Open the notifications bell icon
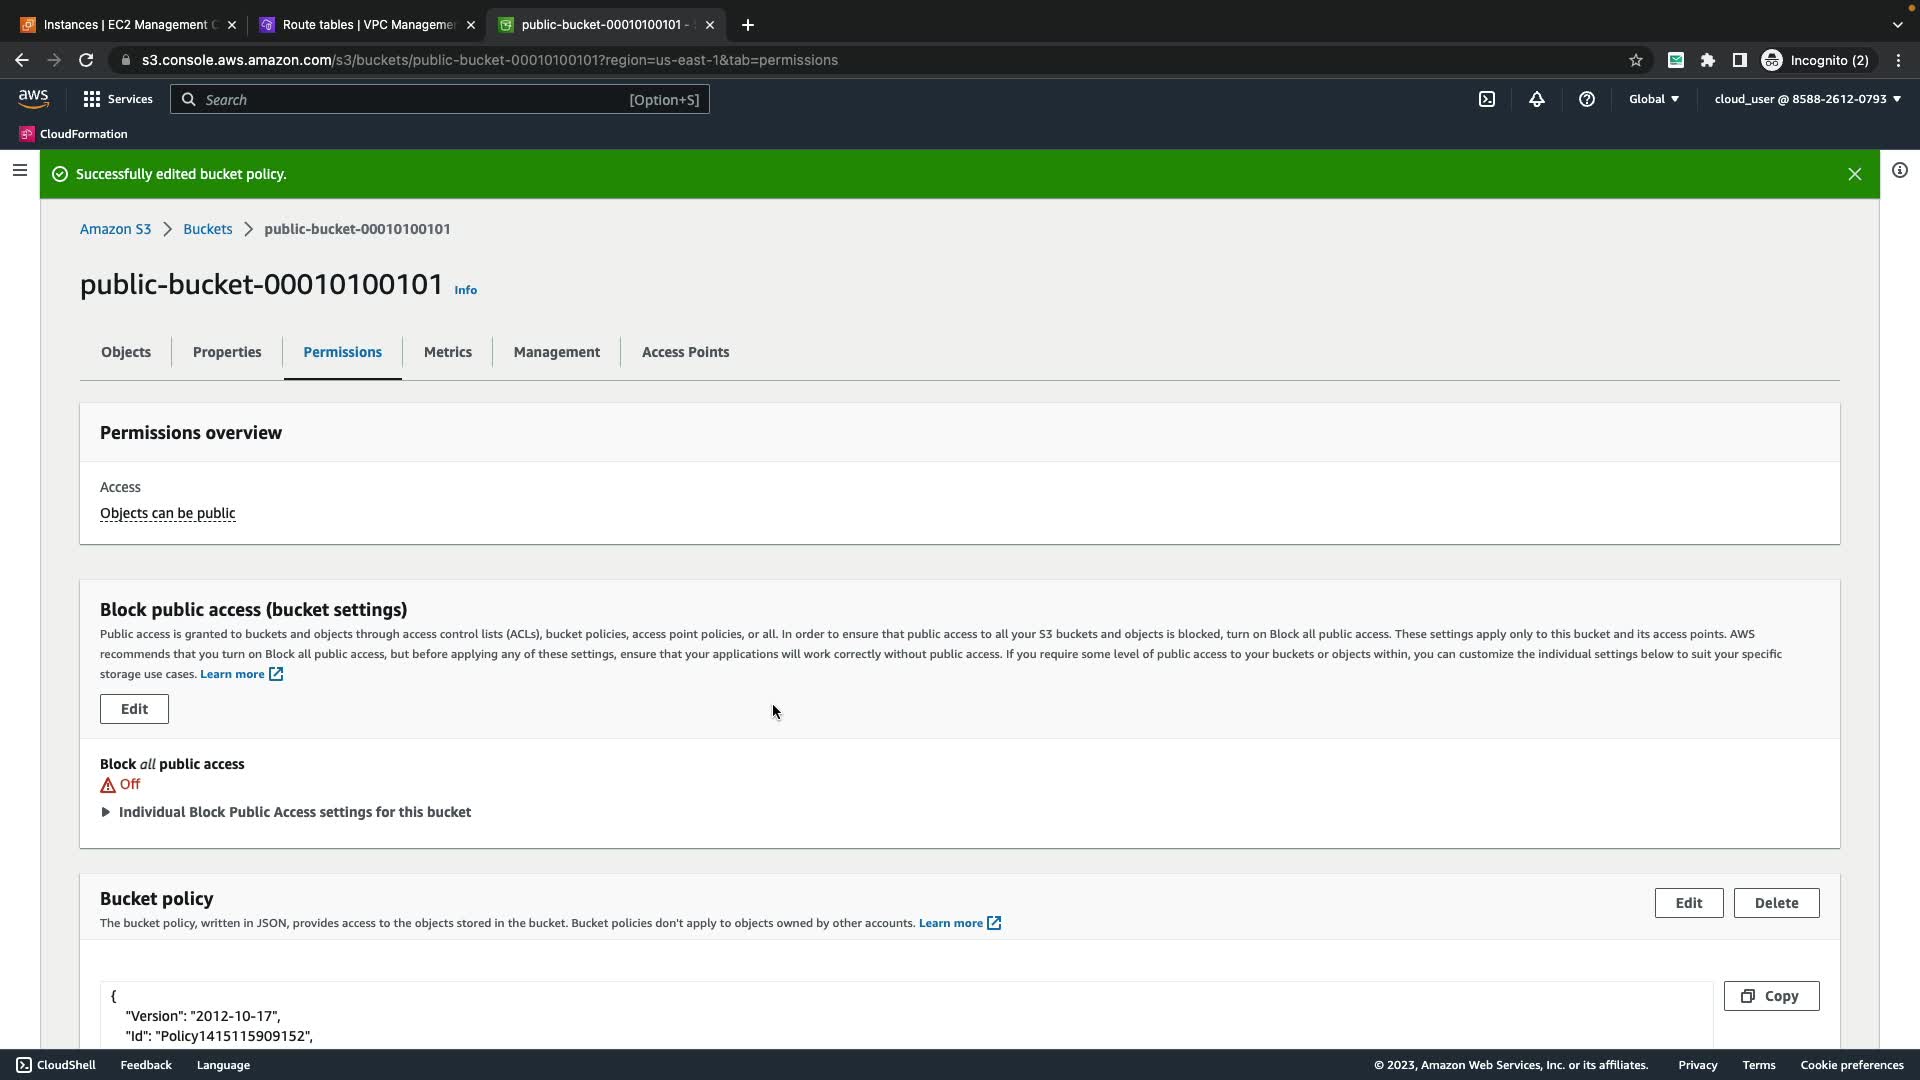1920x1080 pixels. pos(1537,99)
